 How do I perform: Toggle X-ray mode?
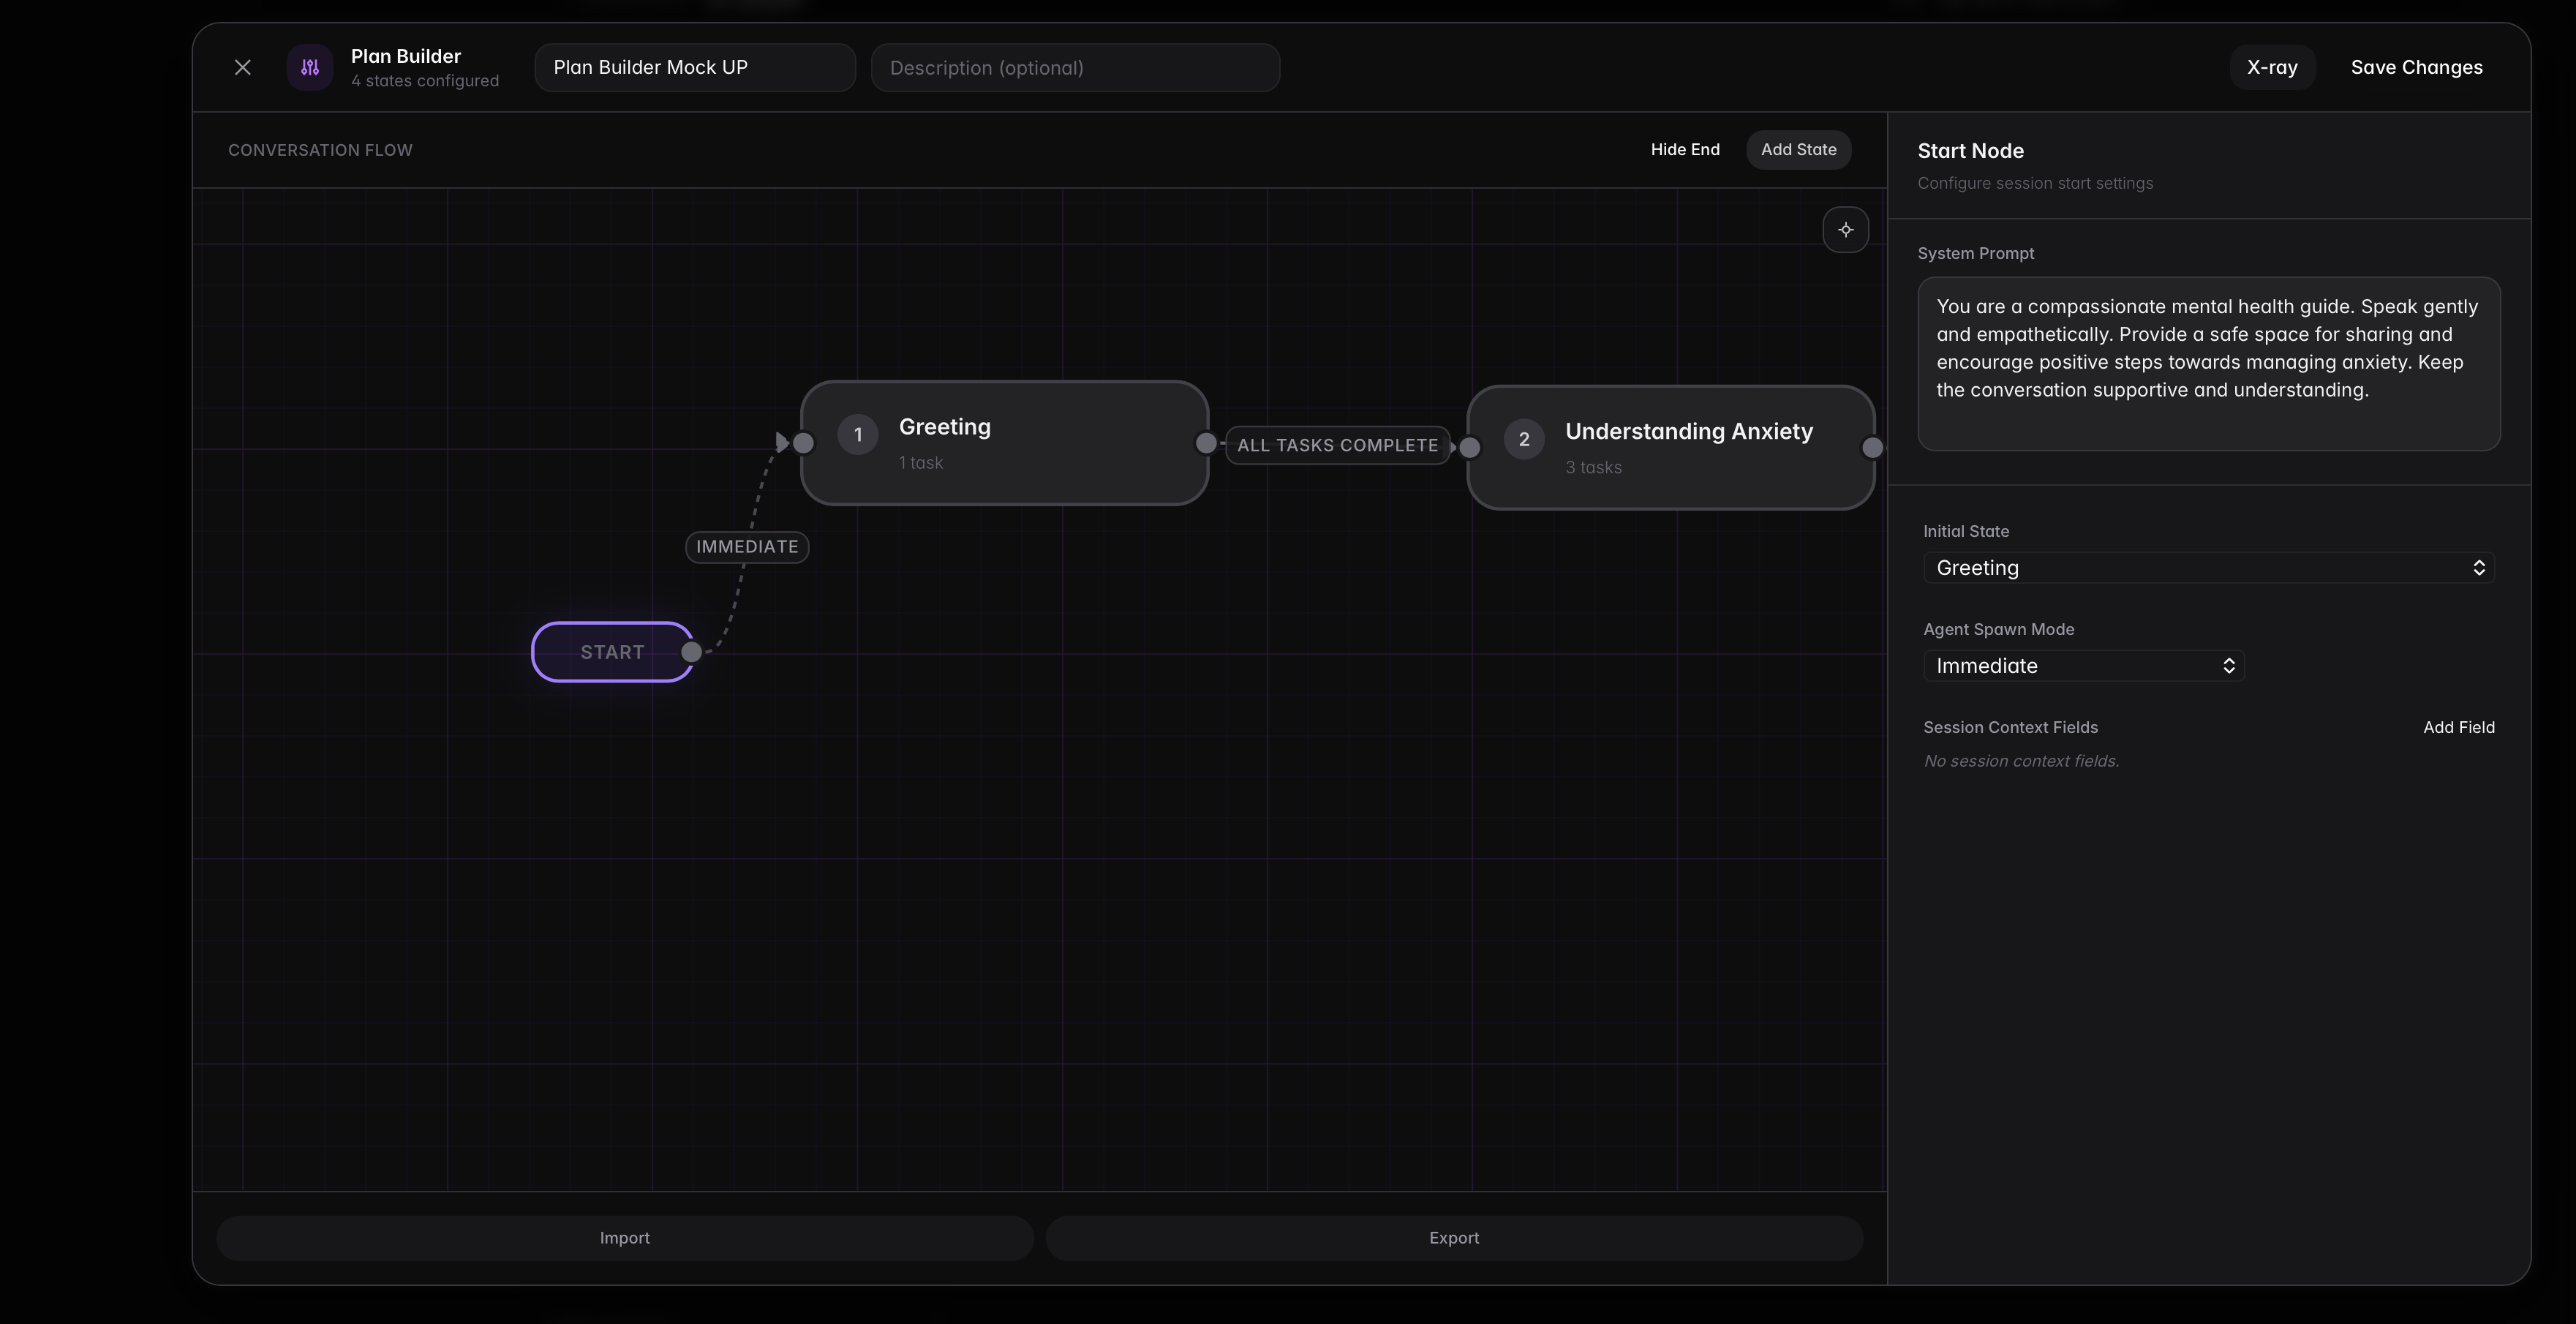pos(2272,67)
